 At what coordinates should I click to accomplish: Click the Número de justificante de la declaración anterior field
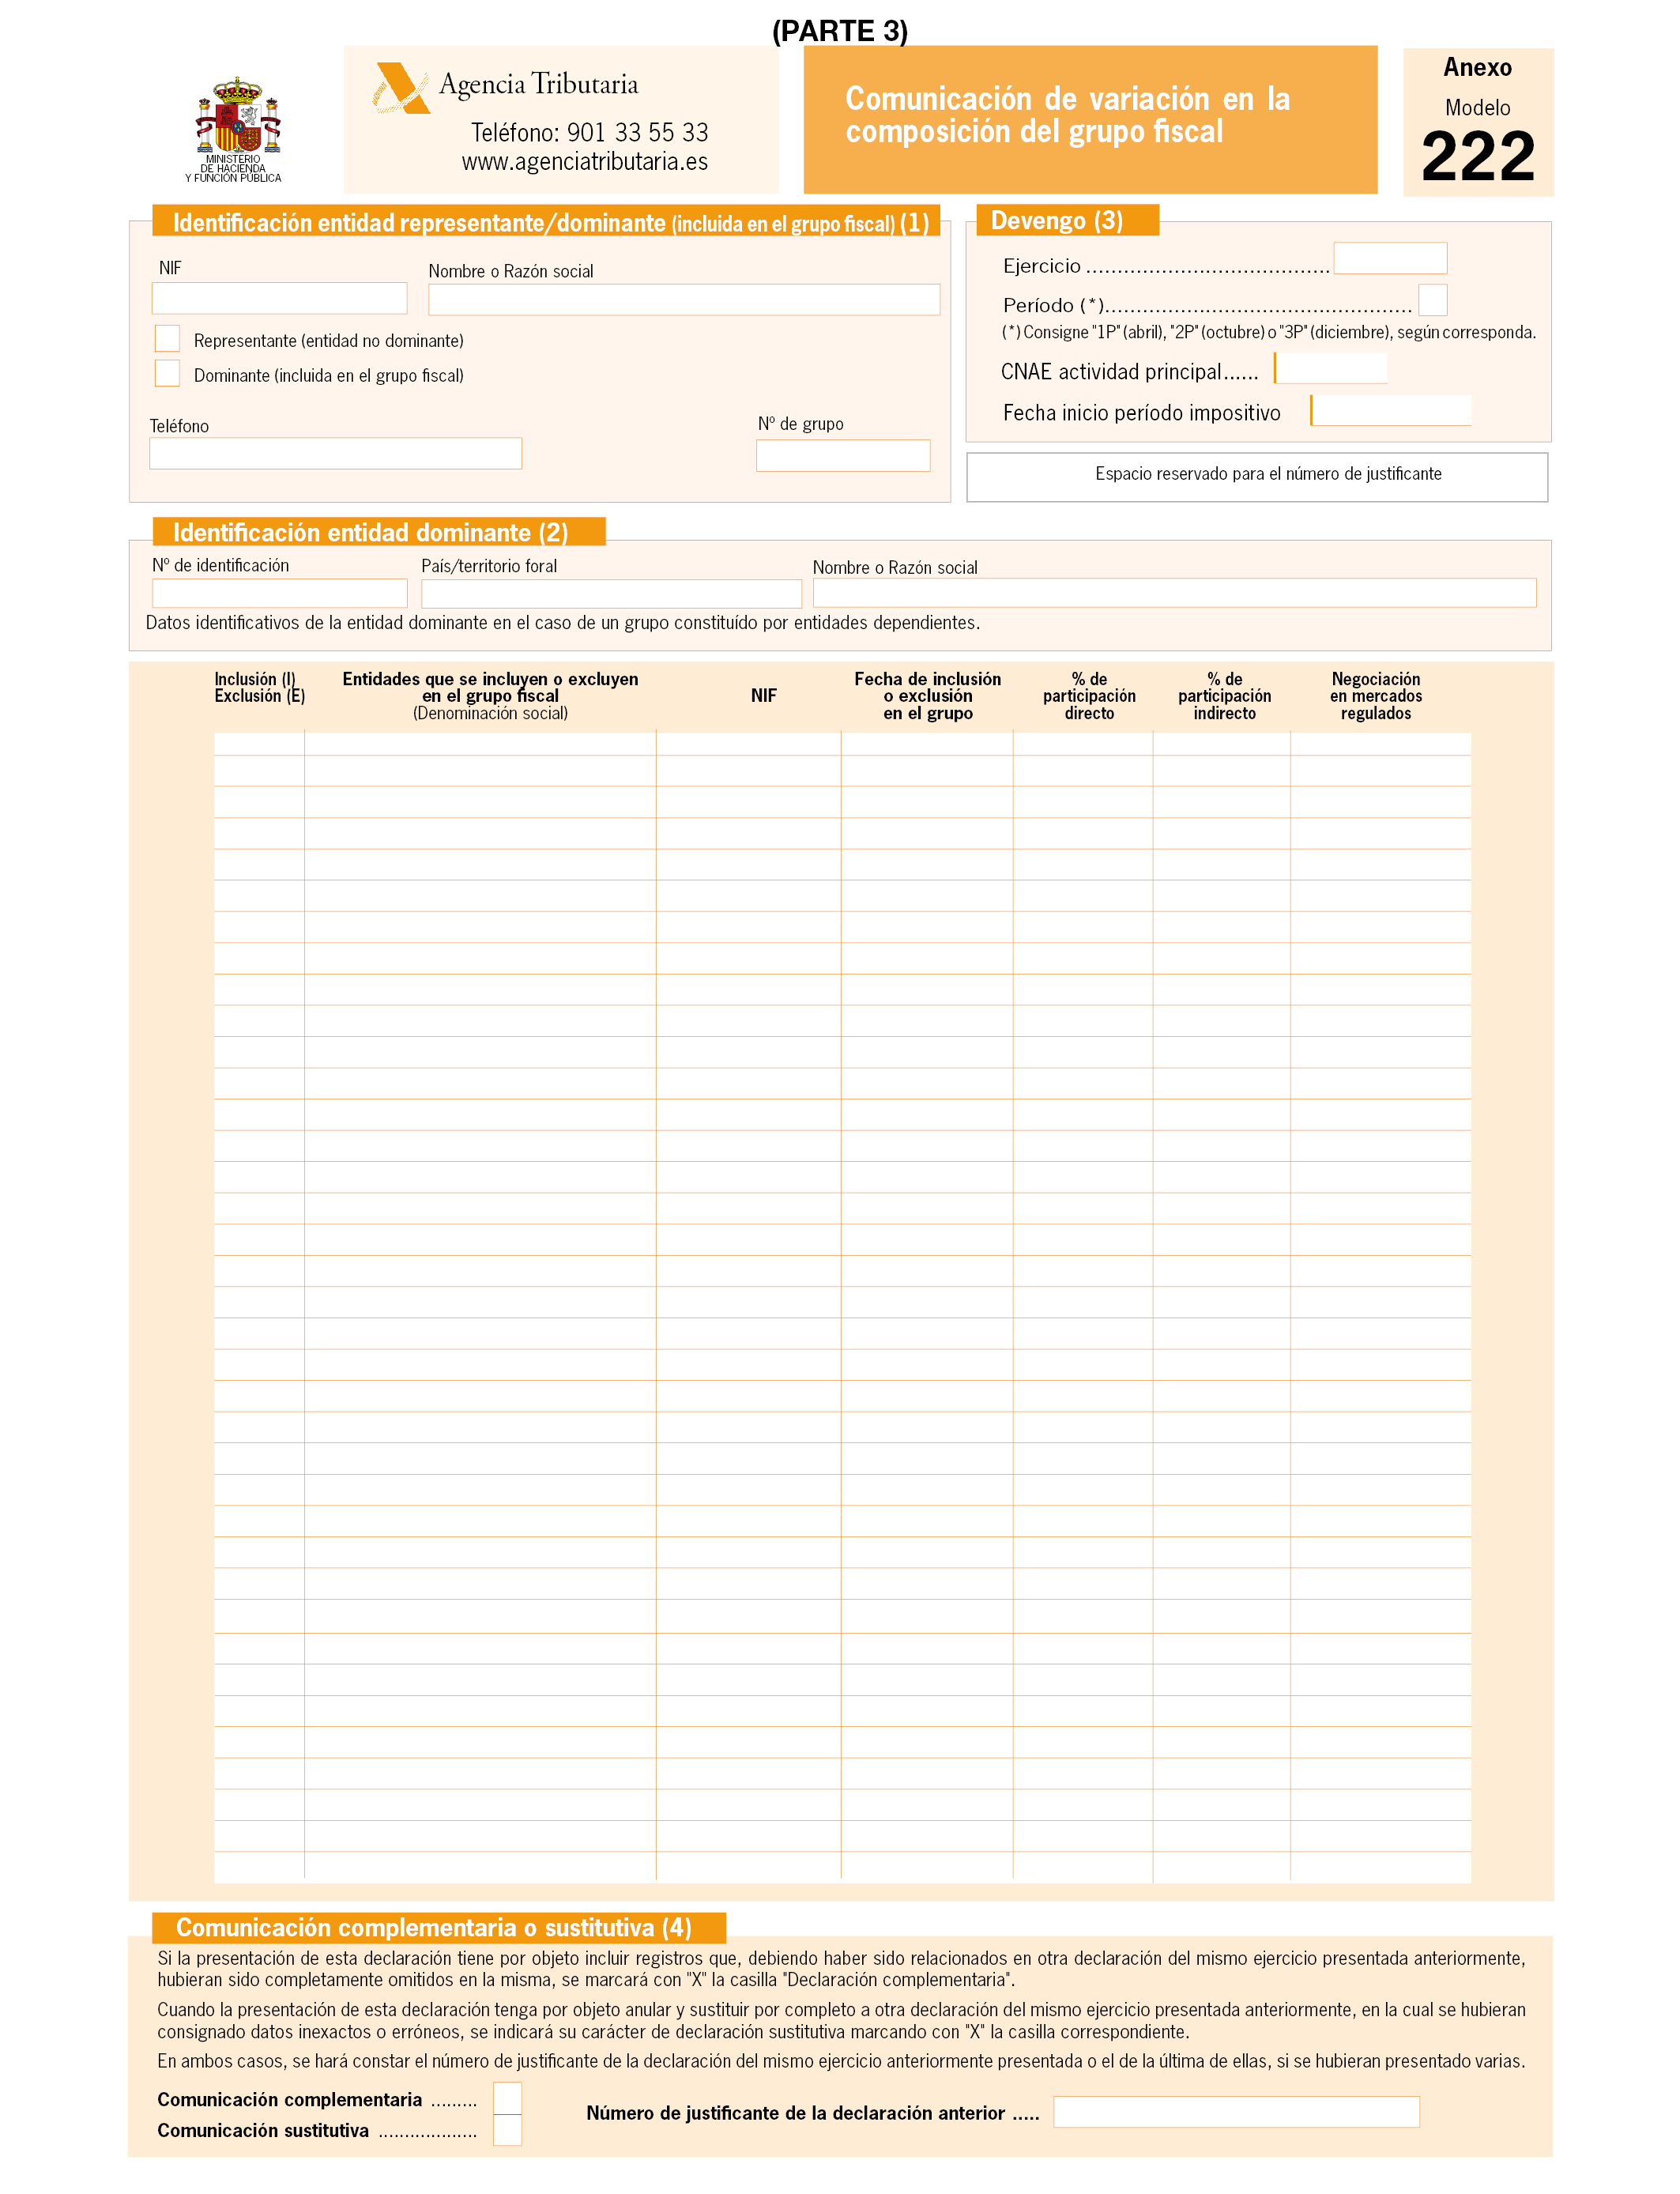pos(1236,2111)
